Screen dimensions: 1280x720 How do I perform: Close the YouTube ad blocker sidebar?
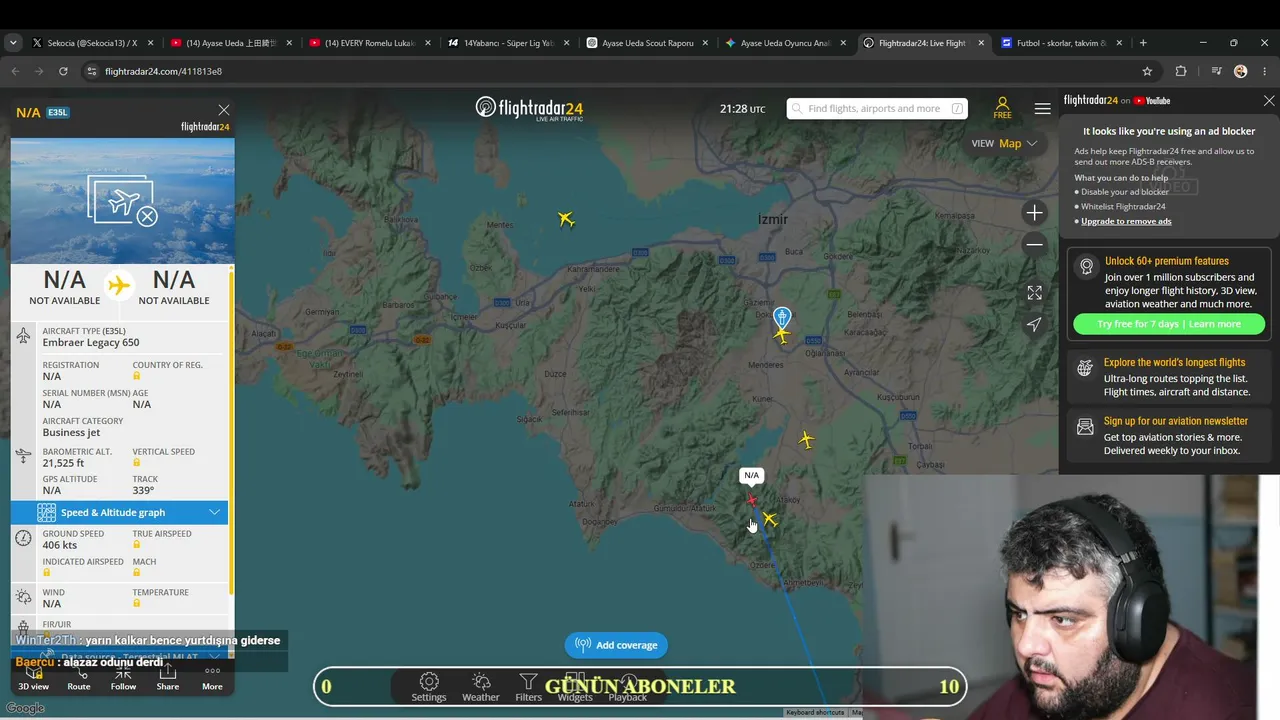point(1269,101)
